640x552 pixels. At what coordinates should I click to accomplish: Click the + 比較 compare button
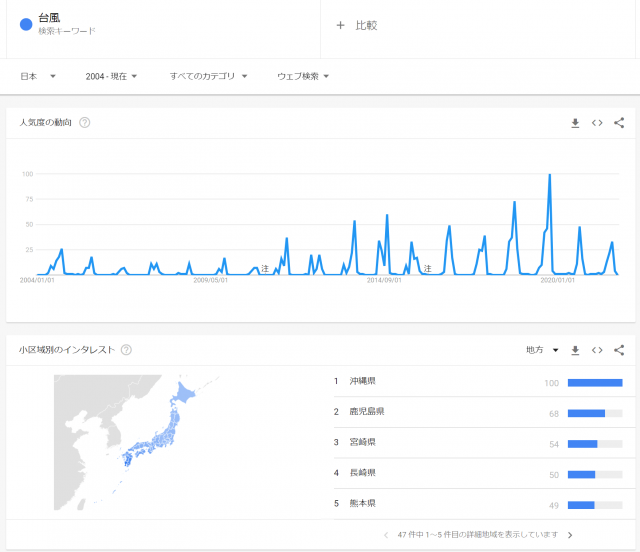tap(356, 25)
